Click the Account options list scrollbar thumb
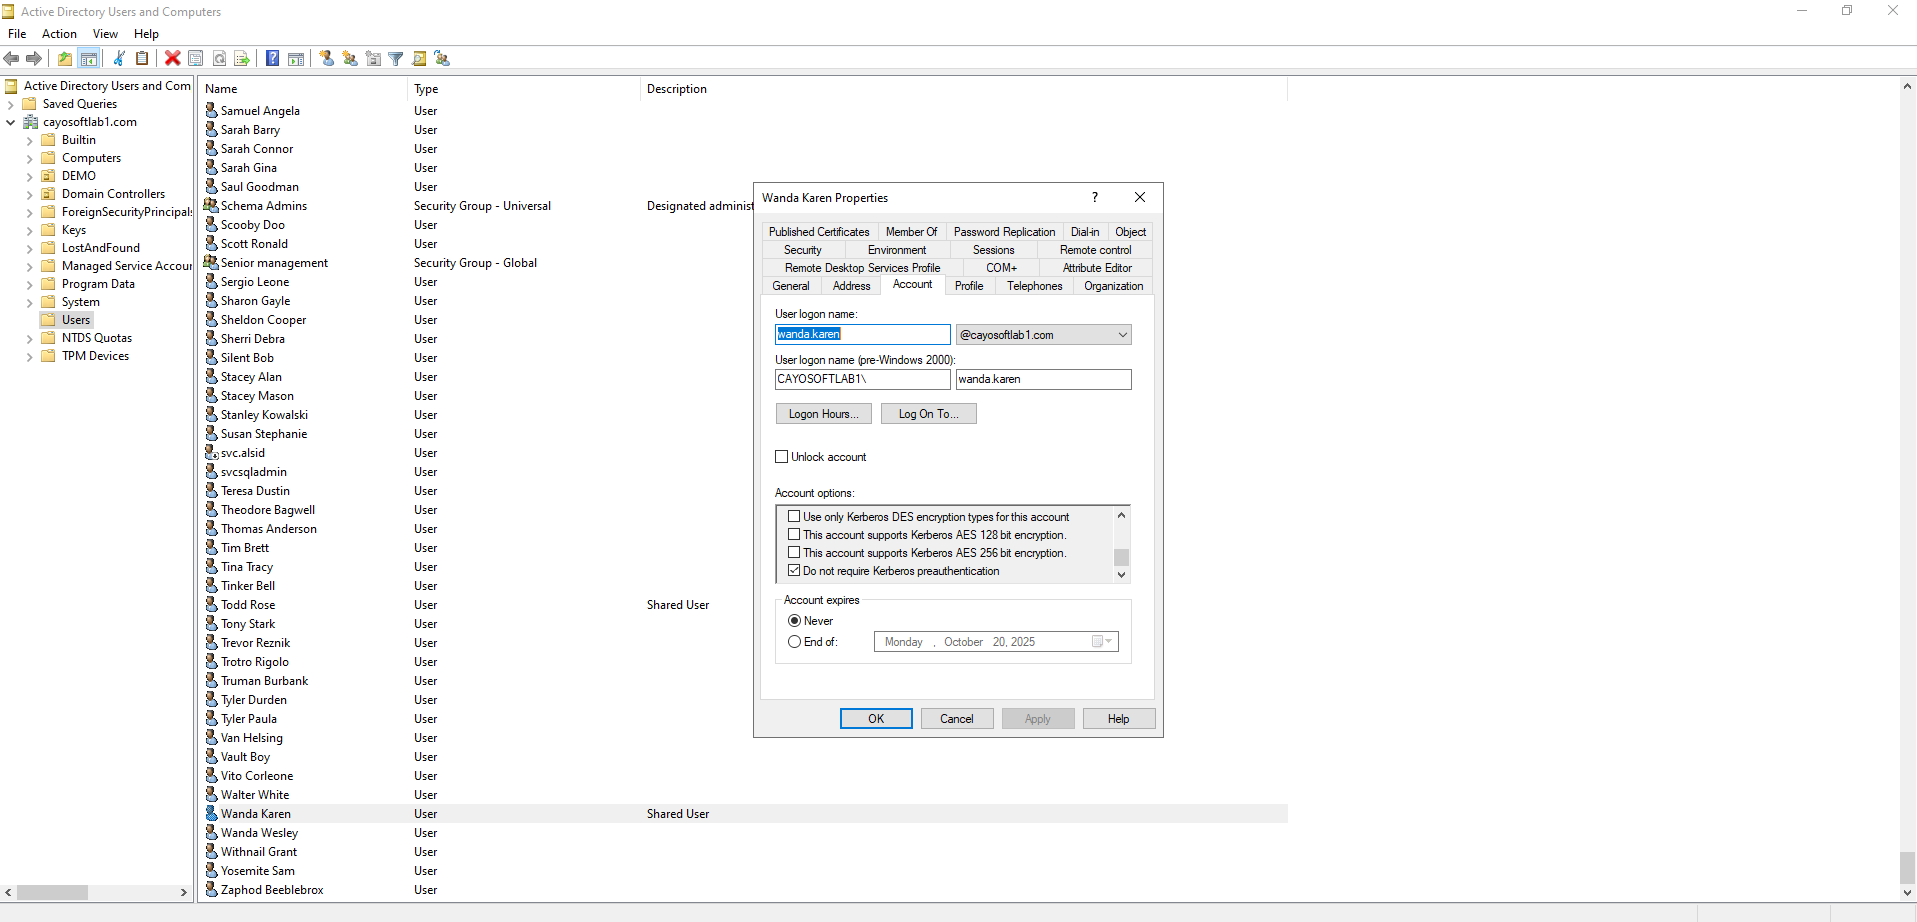This screenshot has height=922, width=1917. pyautogui.click(x=1121, y=557)
